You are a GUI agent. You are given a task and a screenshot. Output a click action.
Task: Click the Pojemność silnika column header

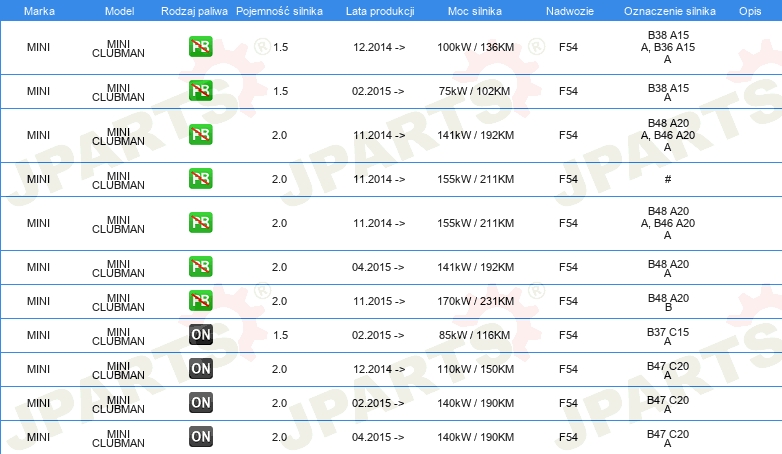[x=279, y=11]
